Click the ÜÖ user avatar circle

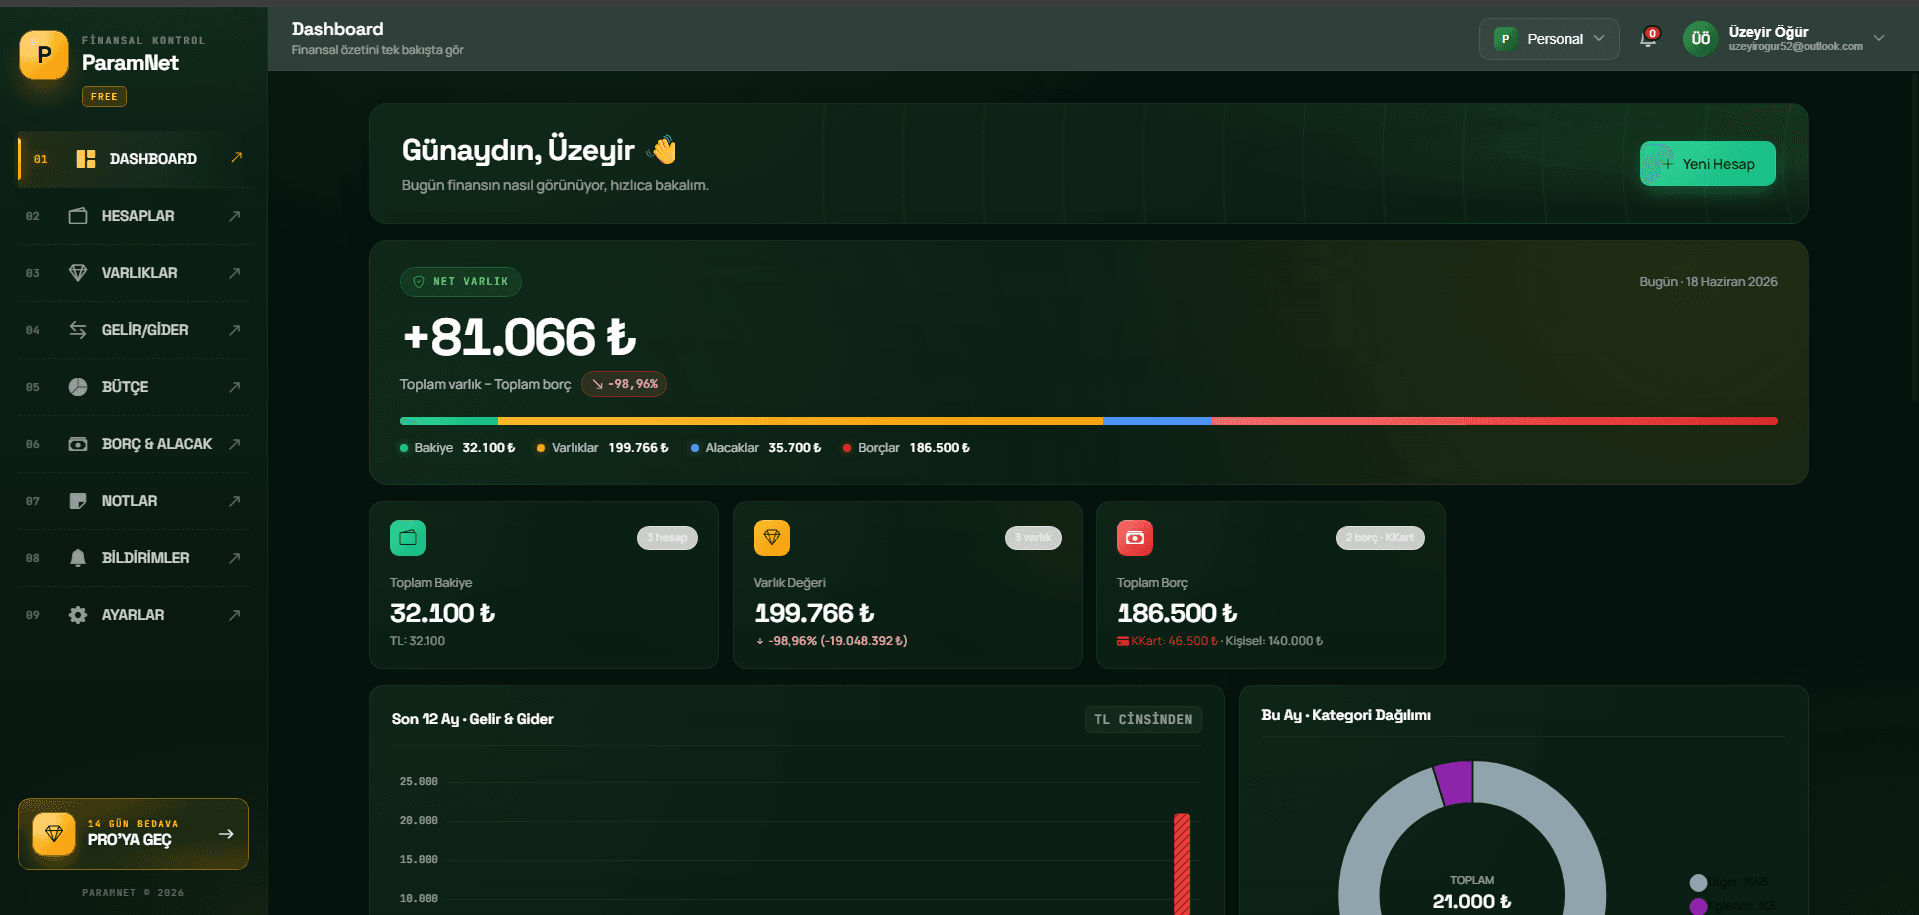(x=1701, y=39)
